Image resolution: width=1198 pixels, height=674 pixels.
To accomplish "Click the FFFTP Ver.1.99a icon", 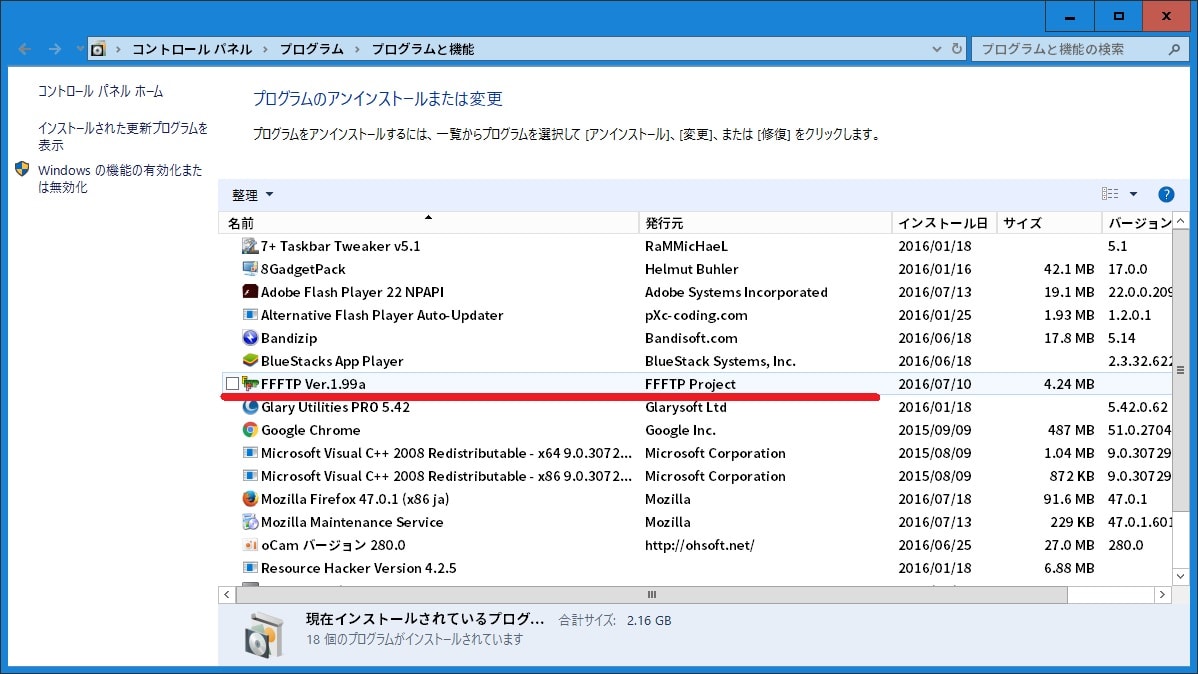I will tap(250, 383).
